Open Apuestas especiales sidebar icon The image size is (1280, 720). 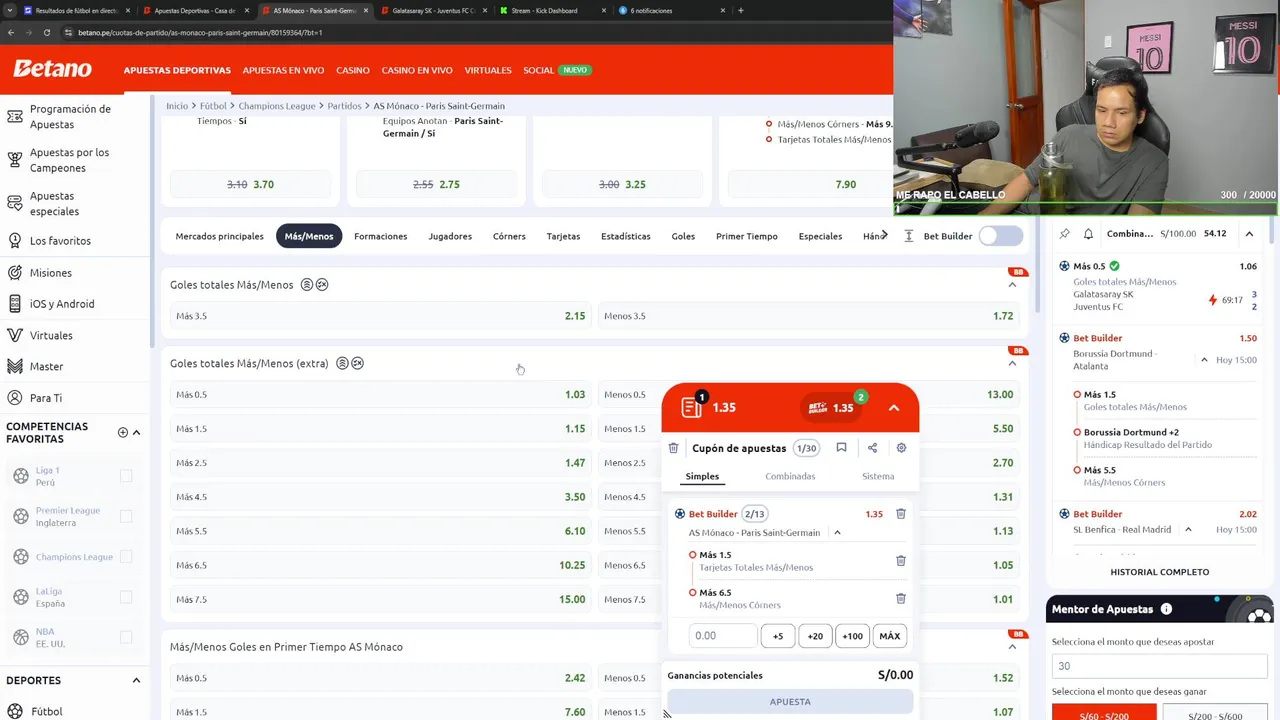click(15, 204)
